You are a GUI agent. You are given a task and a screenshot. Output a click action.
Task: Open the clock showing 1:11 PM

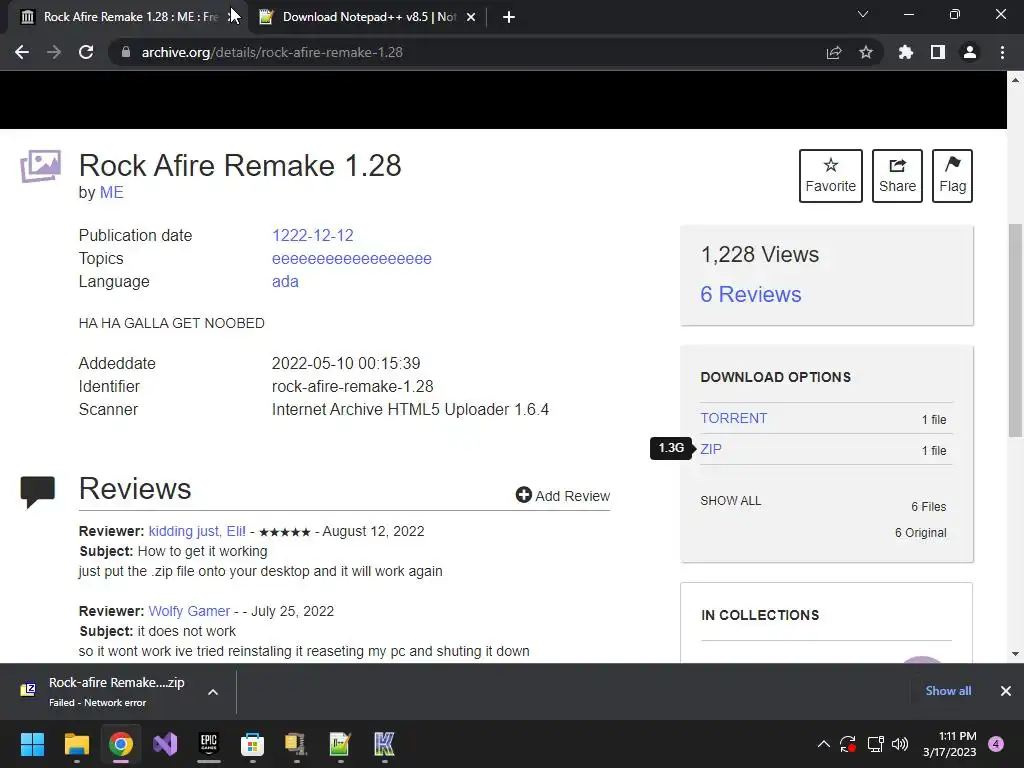[950, 744]
